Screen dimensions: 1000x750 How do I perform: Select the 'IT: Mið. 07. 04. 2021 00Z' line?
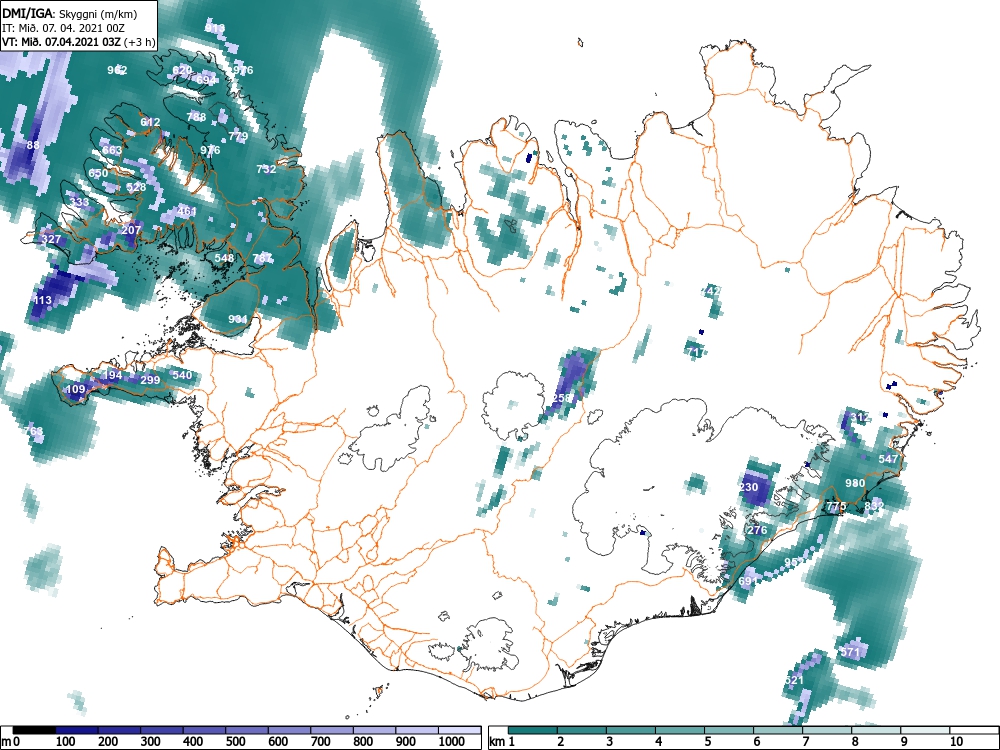click(65, 27)
